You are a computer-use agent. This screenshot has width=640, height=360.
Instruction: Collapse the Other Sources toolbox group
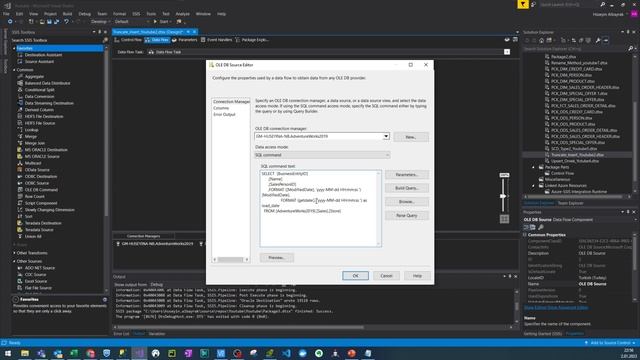pos(14,261)
